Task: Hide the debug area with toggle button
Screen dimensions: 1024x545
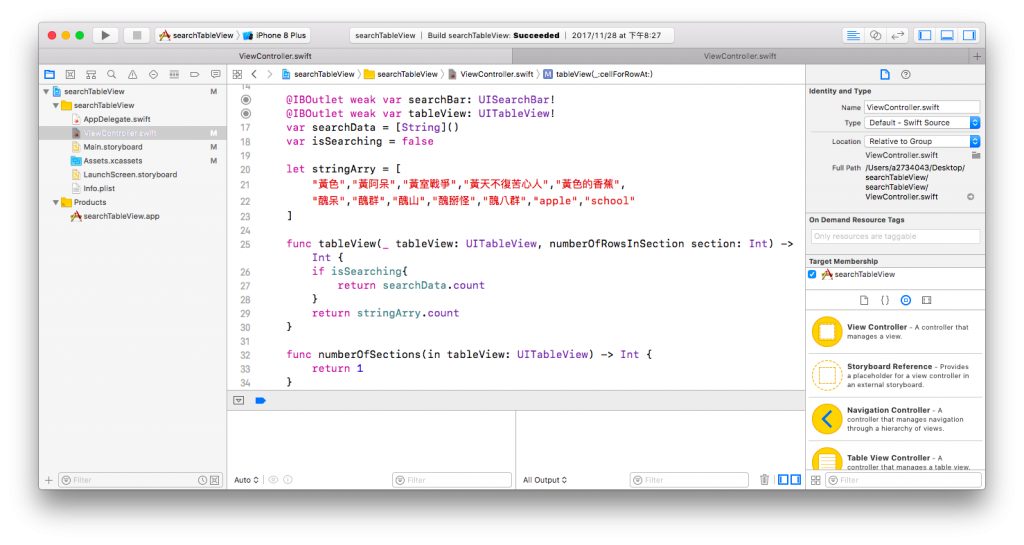Action: tap(238, 400)
